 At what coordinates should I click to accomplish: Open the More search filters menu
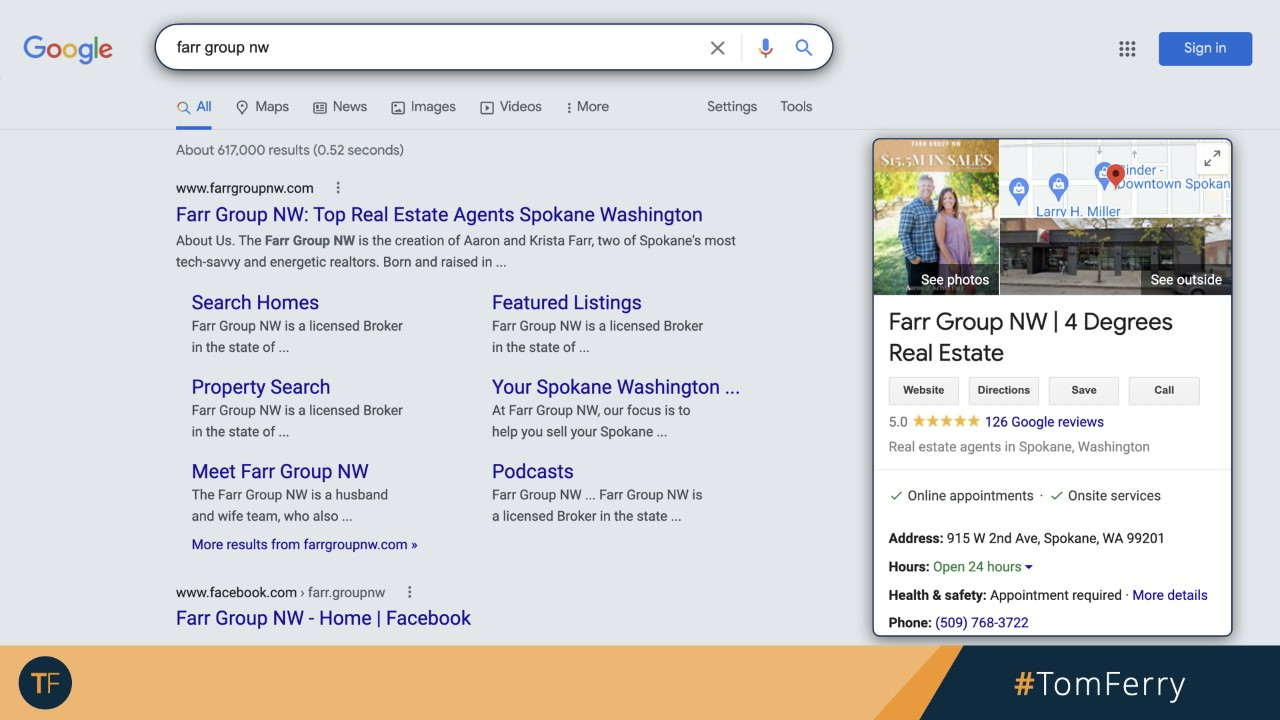tap(587, 107)
